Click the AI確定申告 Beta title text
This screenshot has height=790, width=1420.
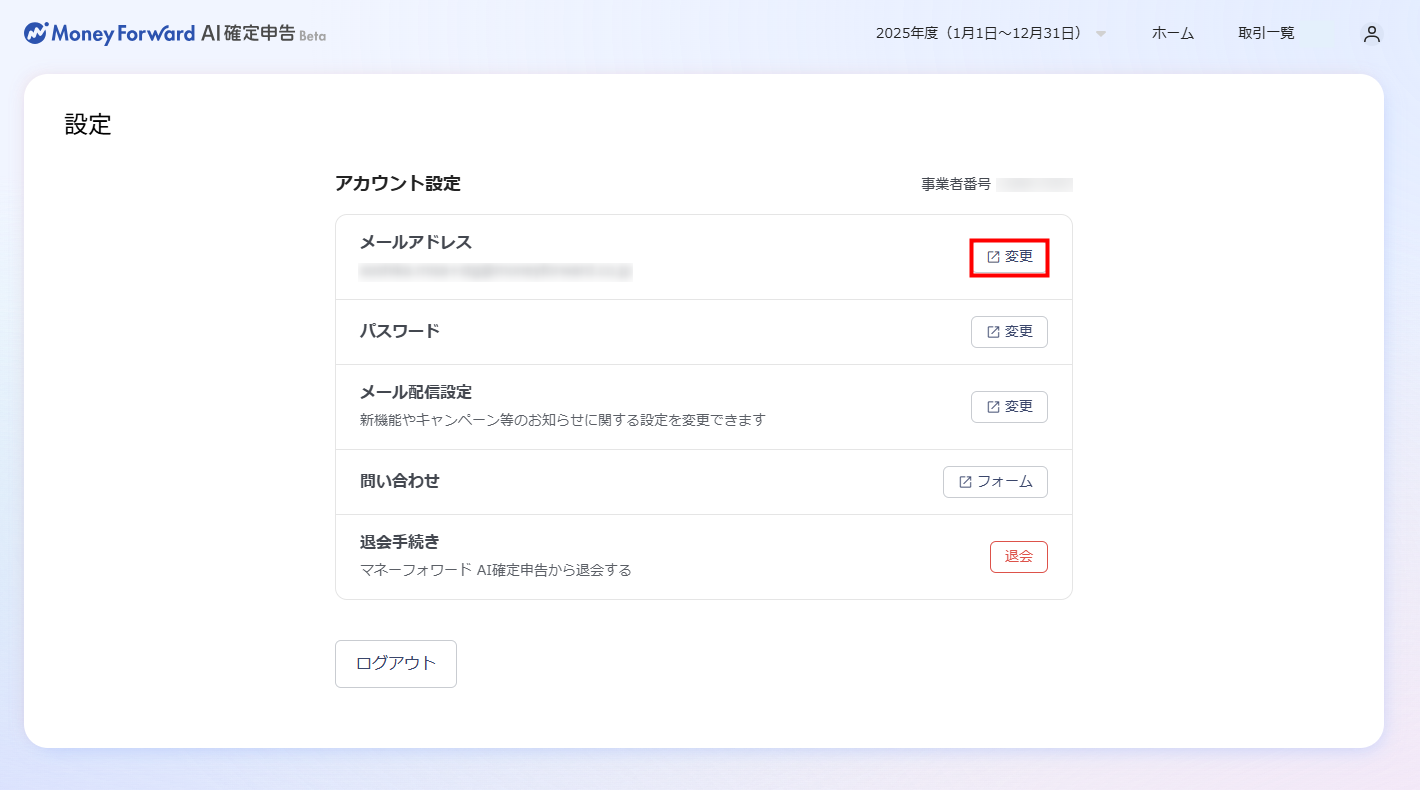262,33
